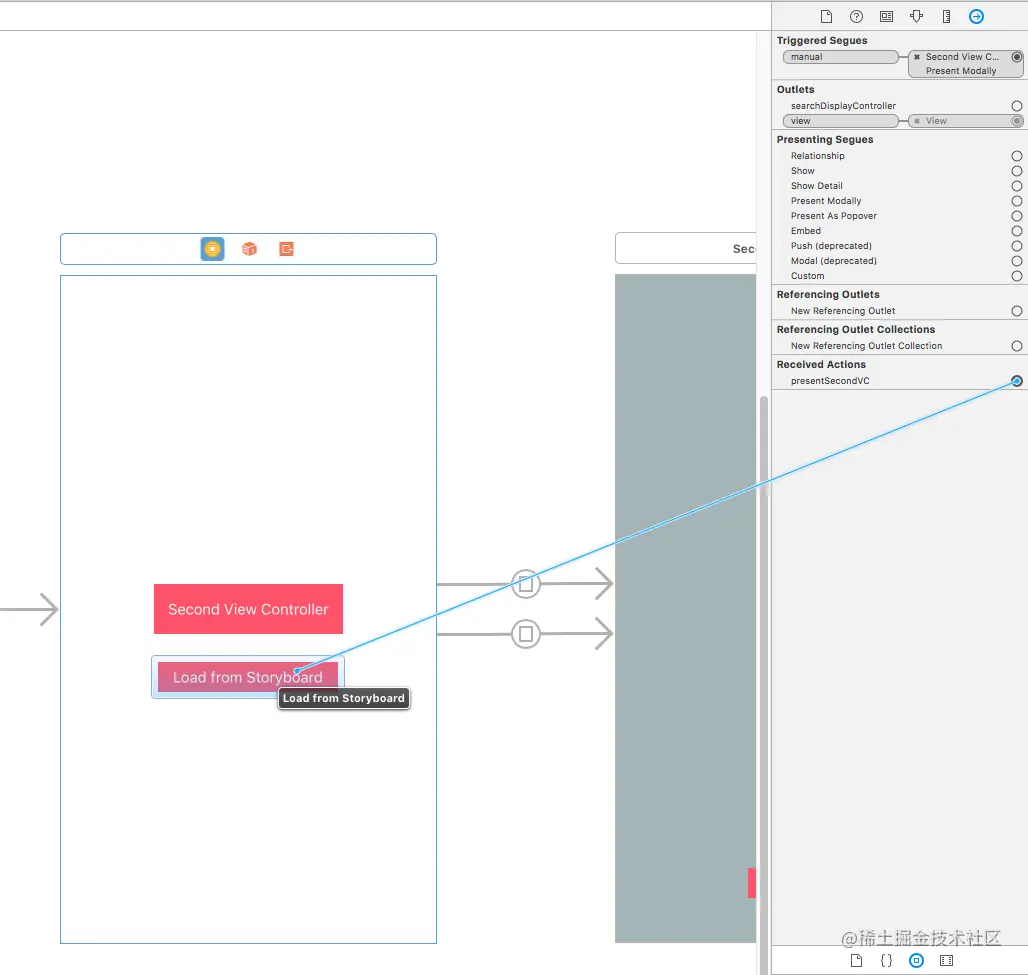Viewport: 1028px width, 975px height.
Task: Click the searchDisplayController outlet circle
Action: coord(1016,106)
